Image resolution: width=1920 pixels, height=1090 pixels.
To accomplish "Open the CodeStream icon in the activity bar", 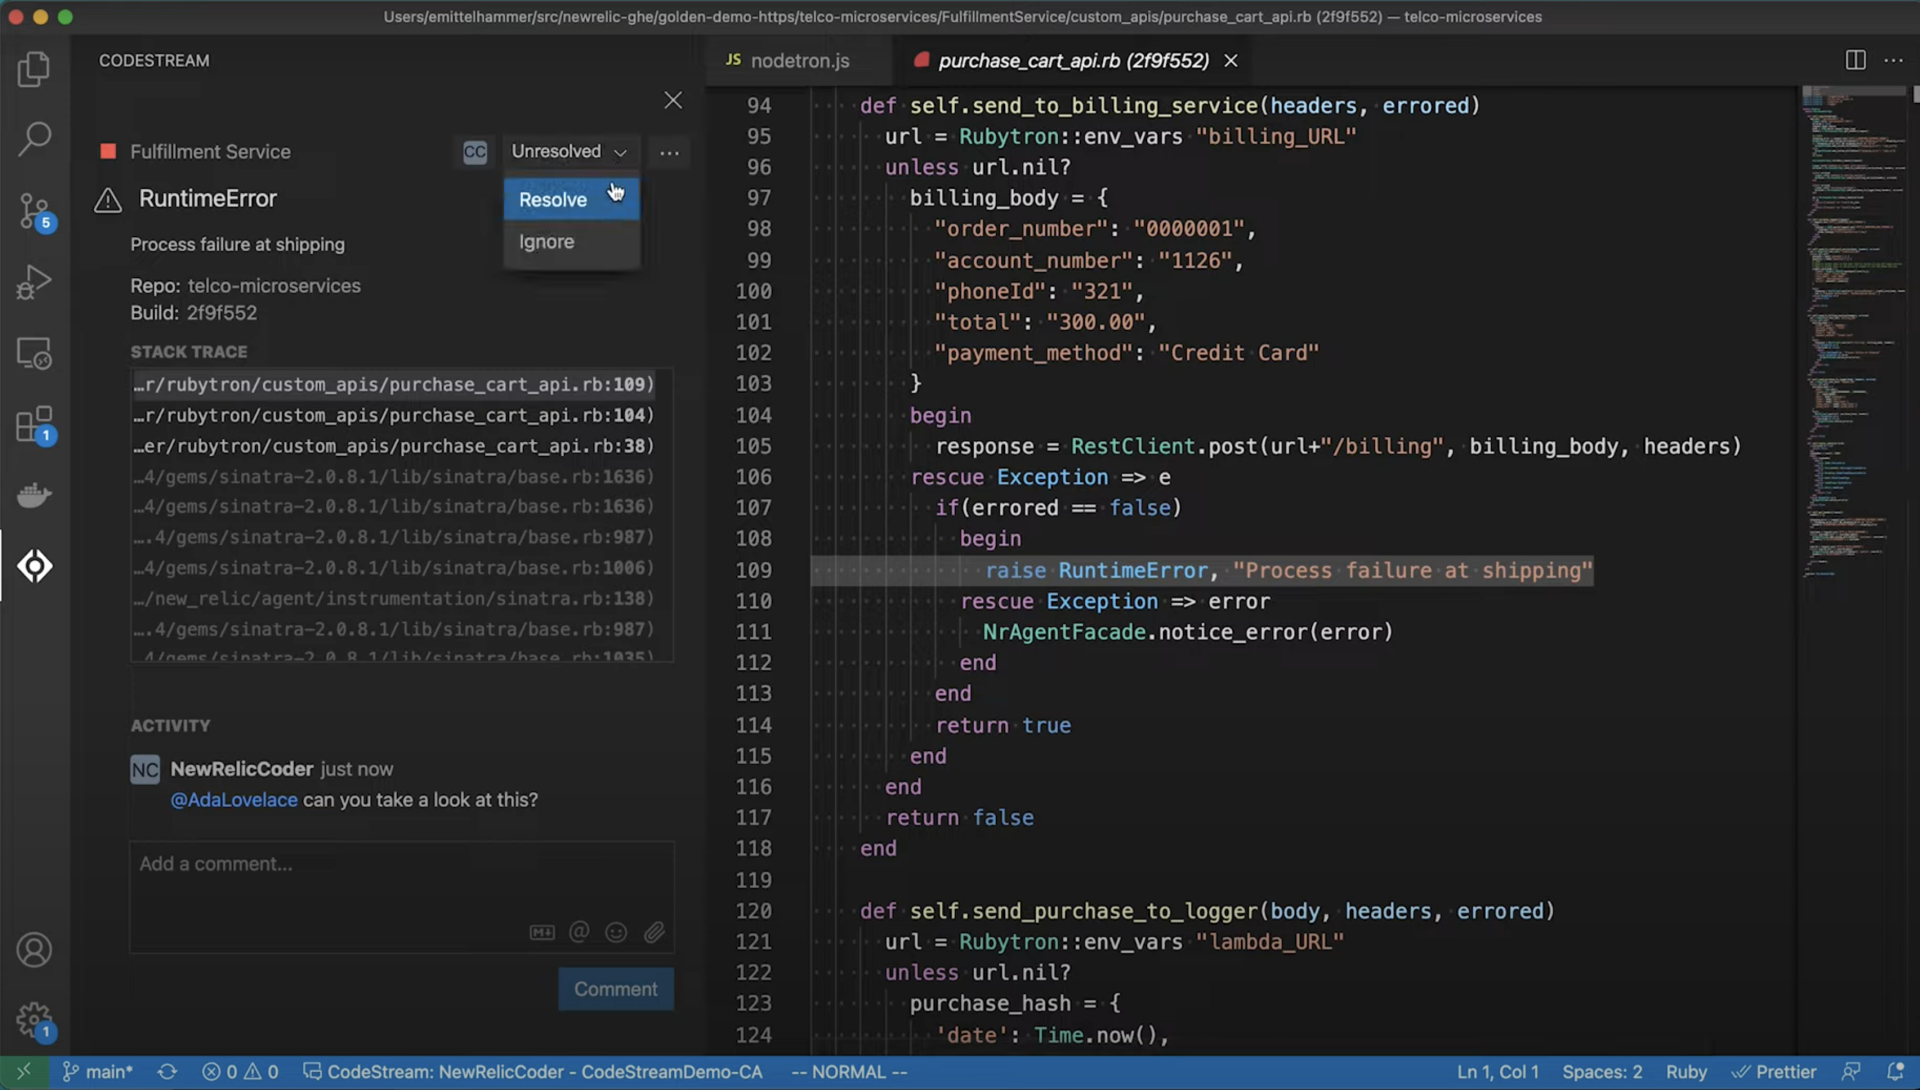I will coord(35,566).
